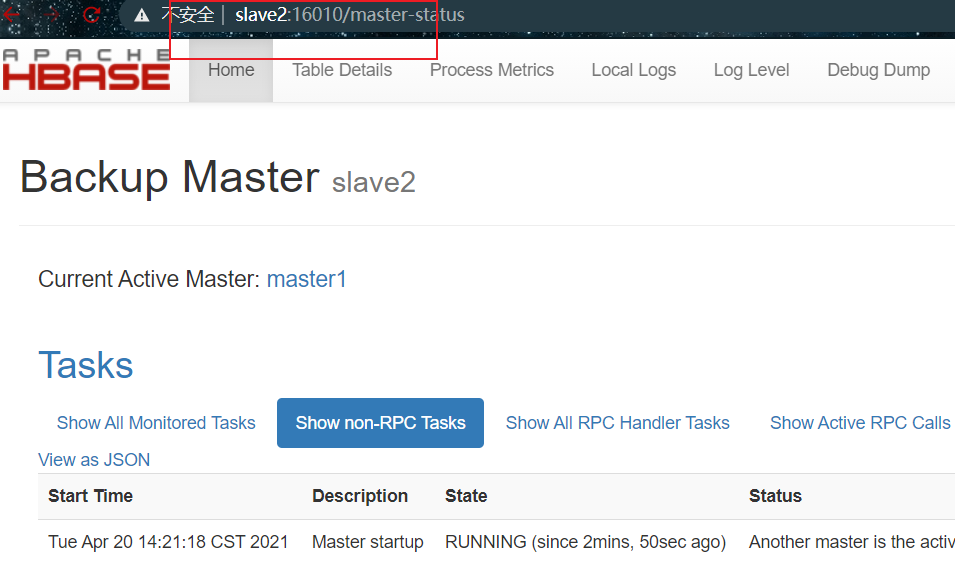Select Show non-RPC Tasks button
The height and width of the screenshot is (587, 955).
click(x=381, y=423)
